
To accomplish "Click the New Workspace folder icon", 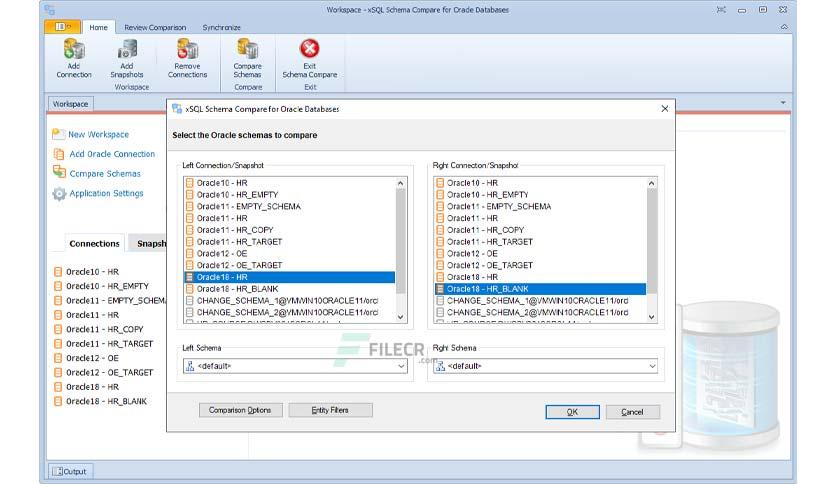I will pos(59,134).
